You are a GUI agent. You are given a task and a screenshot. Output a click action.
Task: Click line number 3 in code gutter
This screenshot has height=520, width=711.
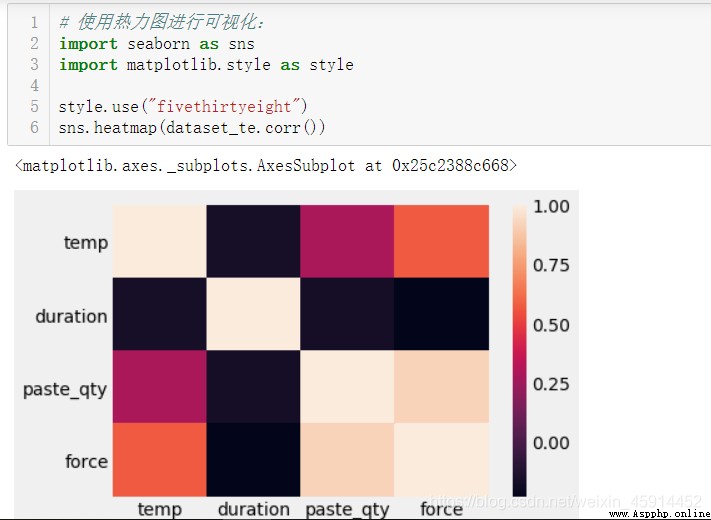[x=34, y=64]
